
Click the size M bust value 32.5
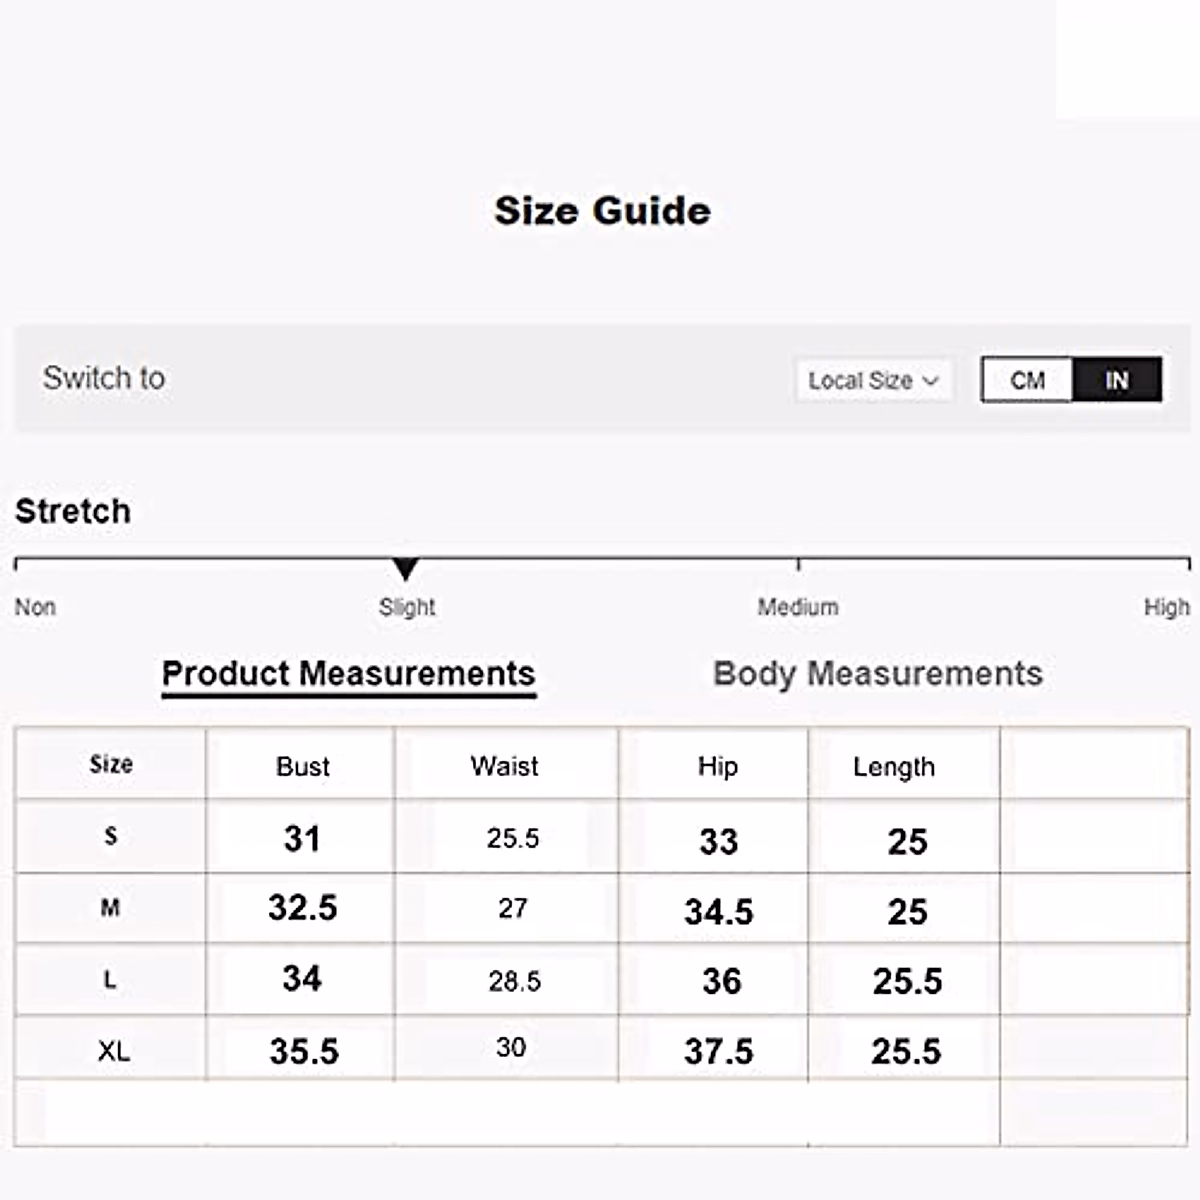(302, 908)
